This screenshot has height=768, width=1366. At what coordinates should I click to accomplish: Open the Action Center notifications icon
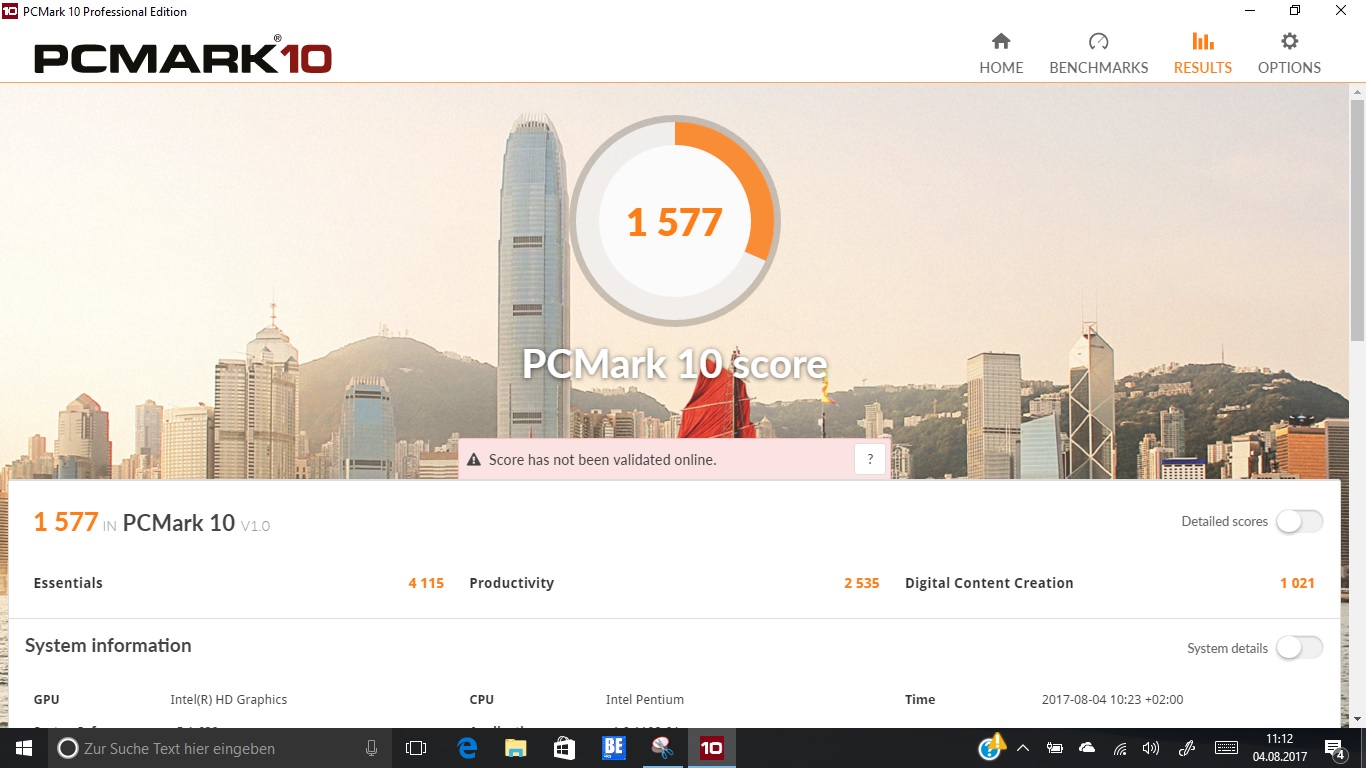[1335, 748]
